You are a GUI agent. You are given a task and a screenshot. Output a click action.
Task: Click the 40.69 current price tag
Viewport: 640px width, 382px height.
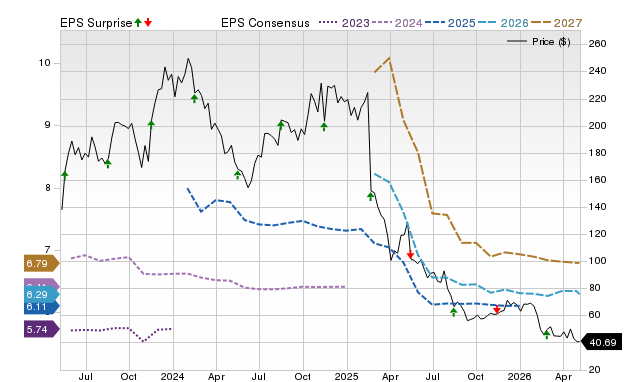[601, 342]
